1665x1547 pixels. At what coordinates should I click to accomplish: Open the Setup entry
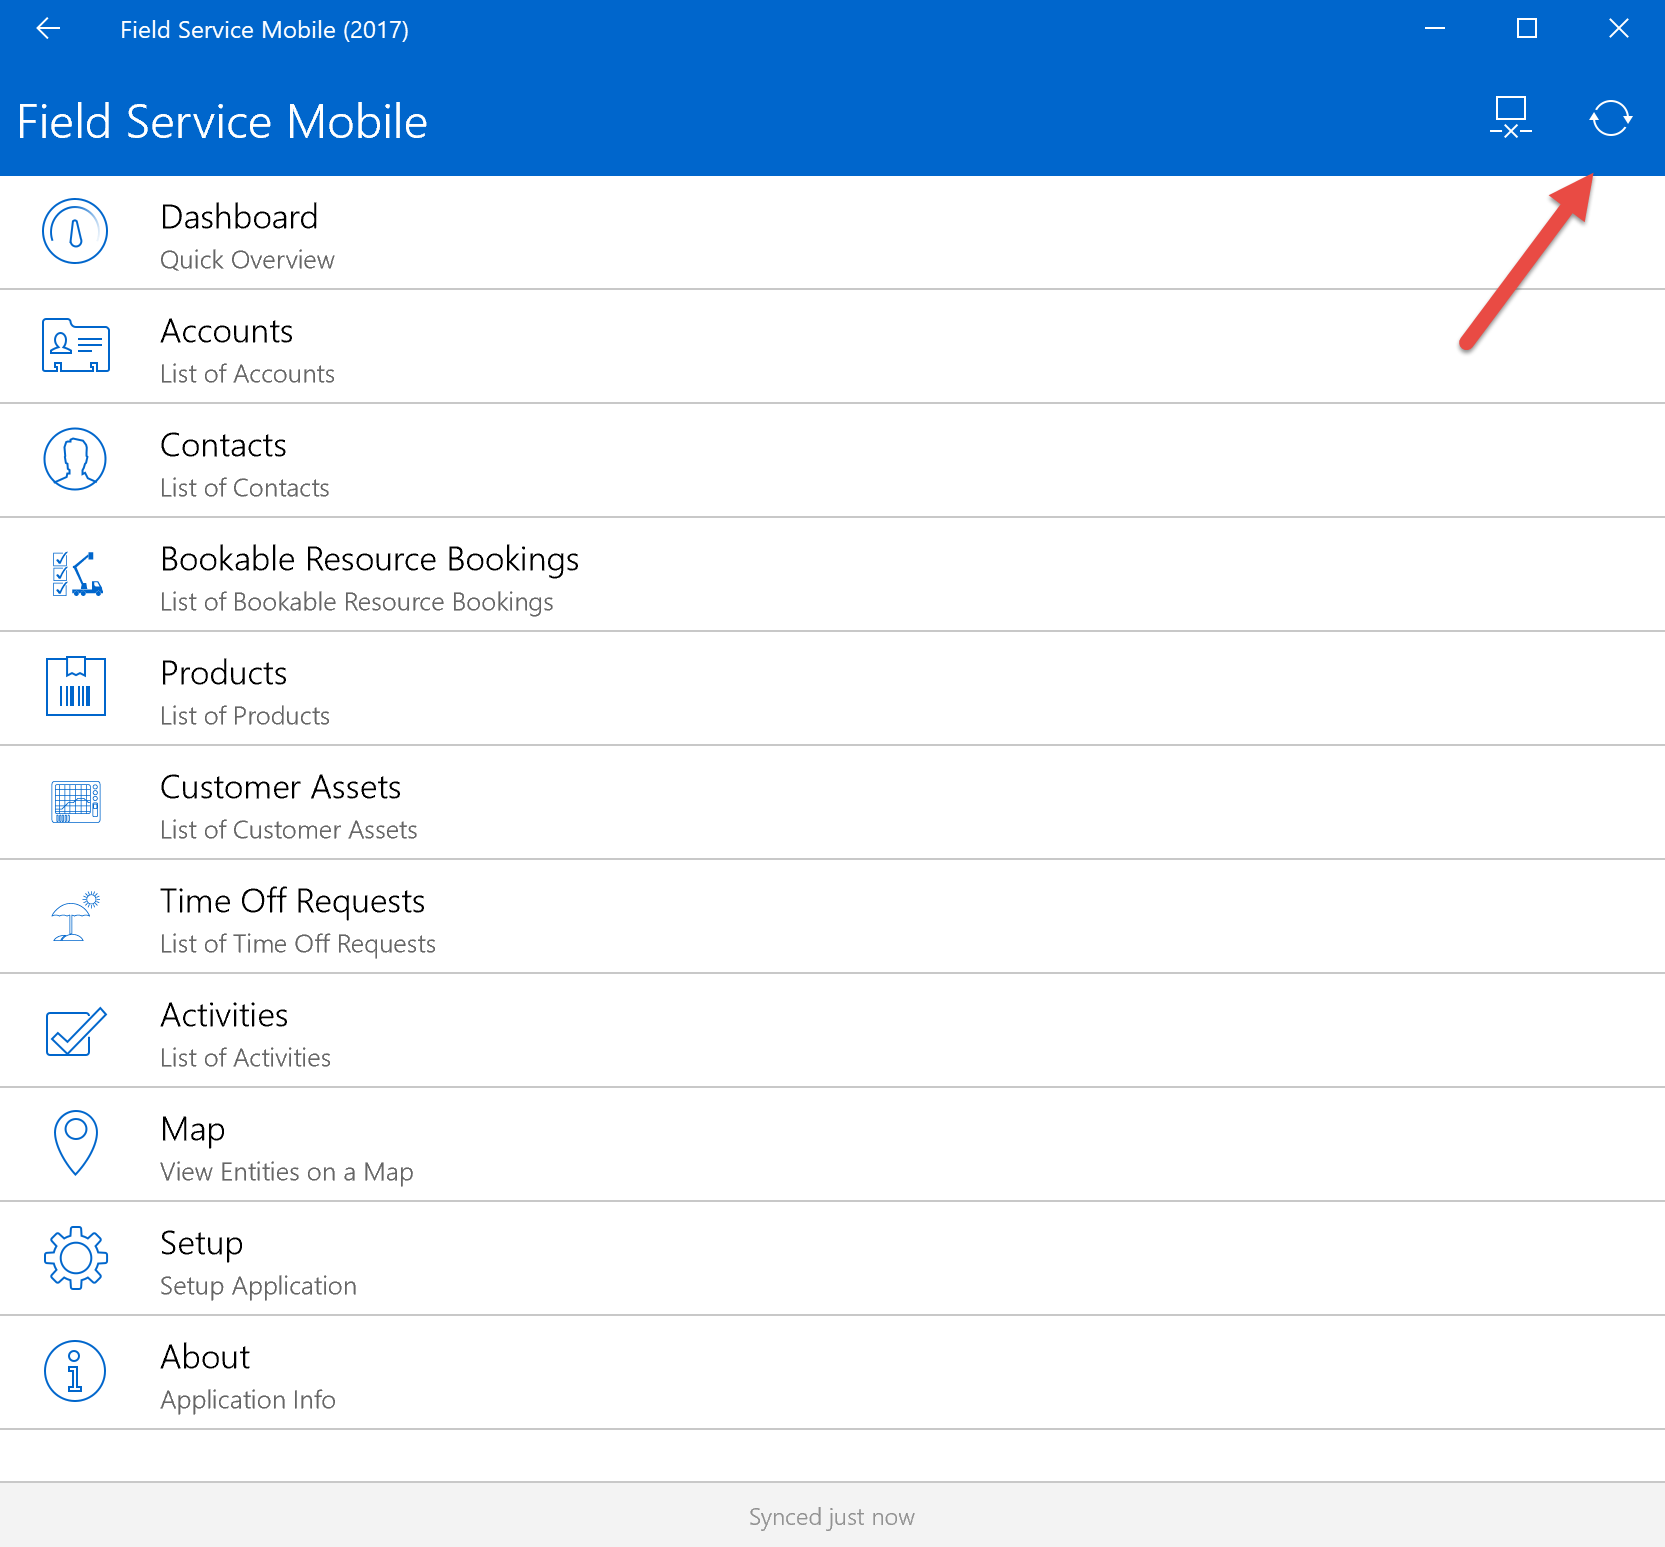832,1259
